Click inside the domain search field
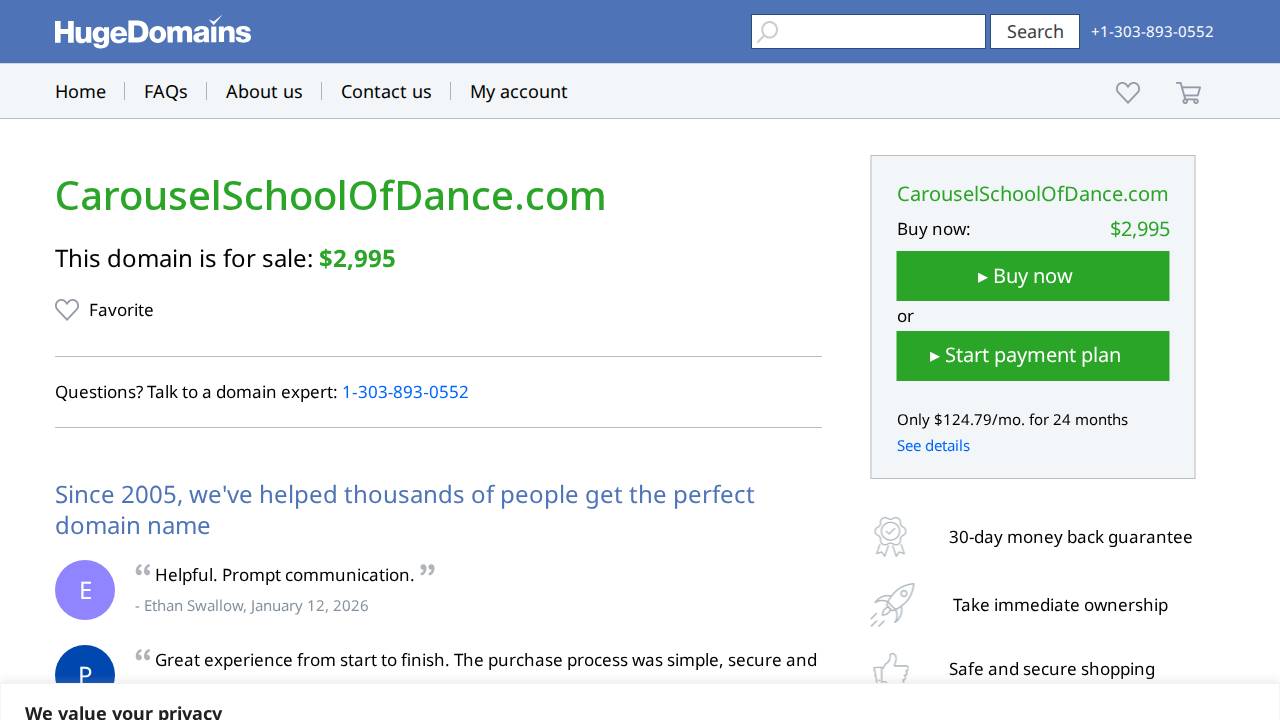 coord(880,31)
